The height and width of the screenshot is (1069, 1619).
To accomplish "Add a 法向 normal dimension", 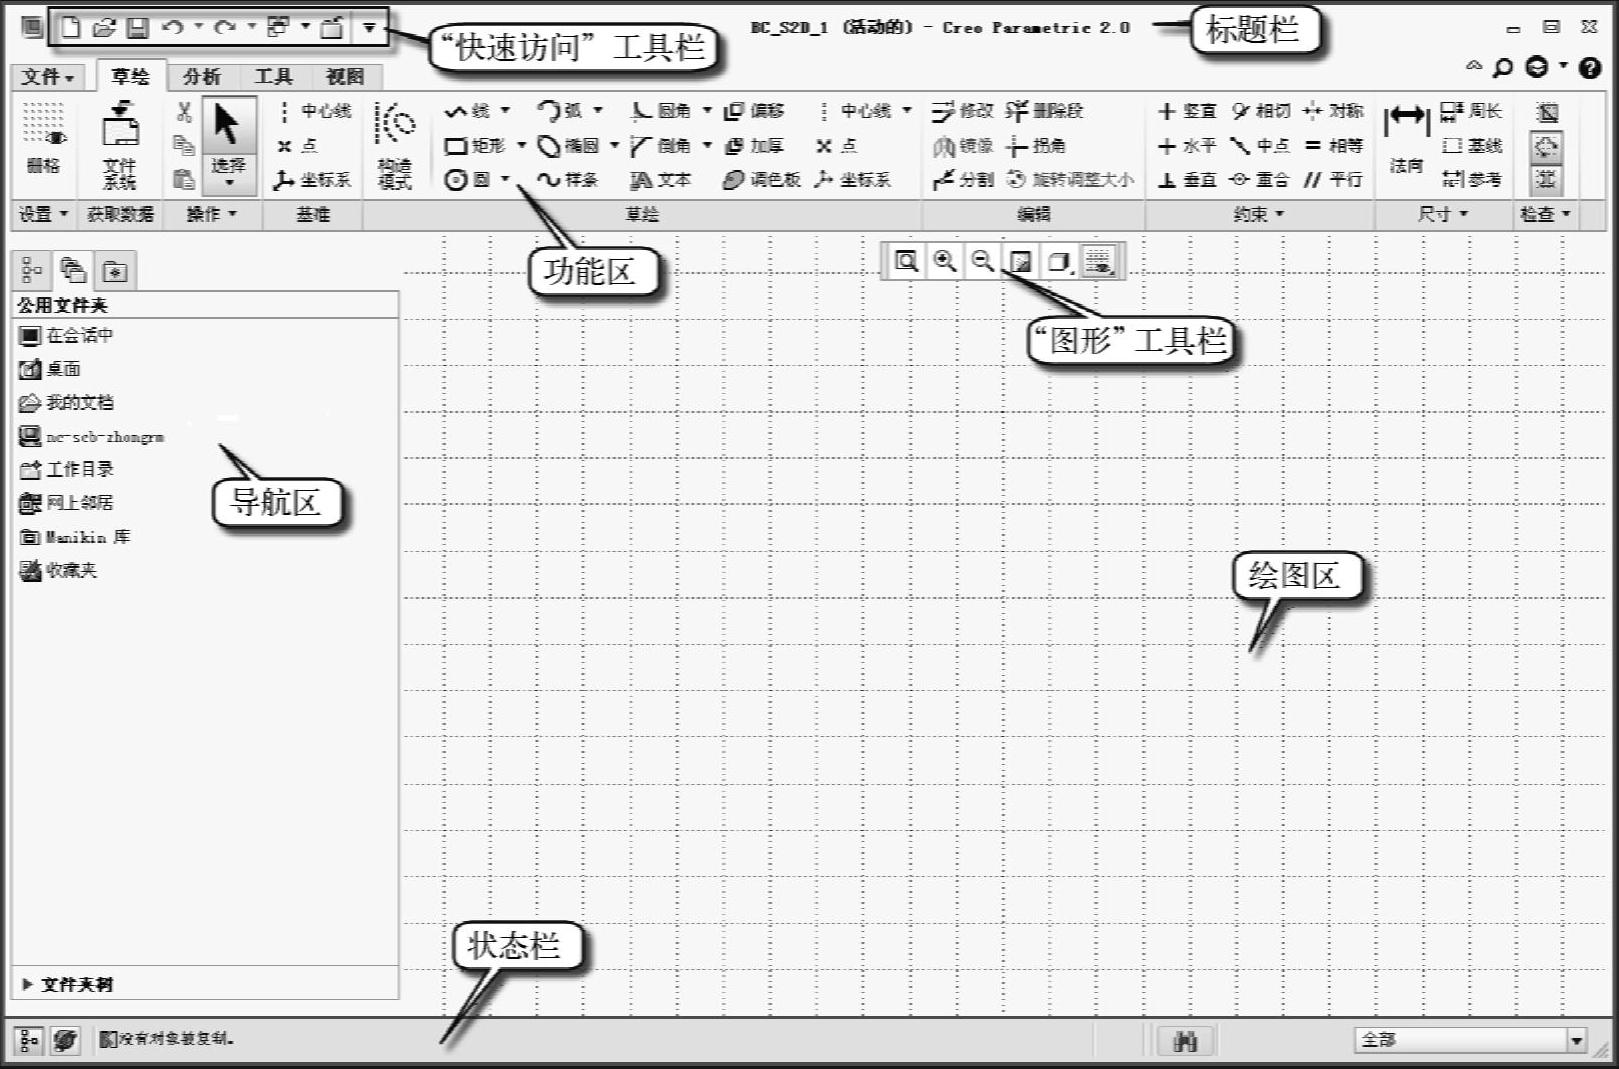I will (x=1406, y=139).
